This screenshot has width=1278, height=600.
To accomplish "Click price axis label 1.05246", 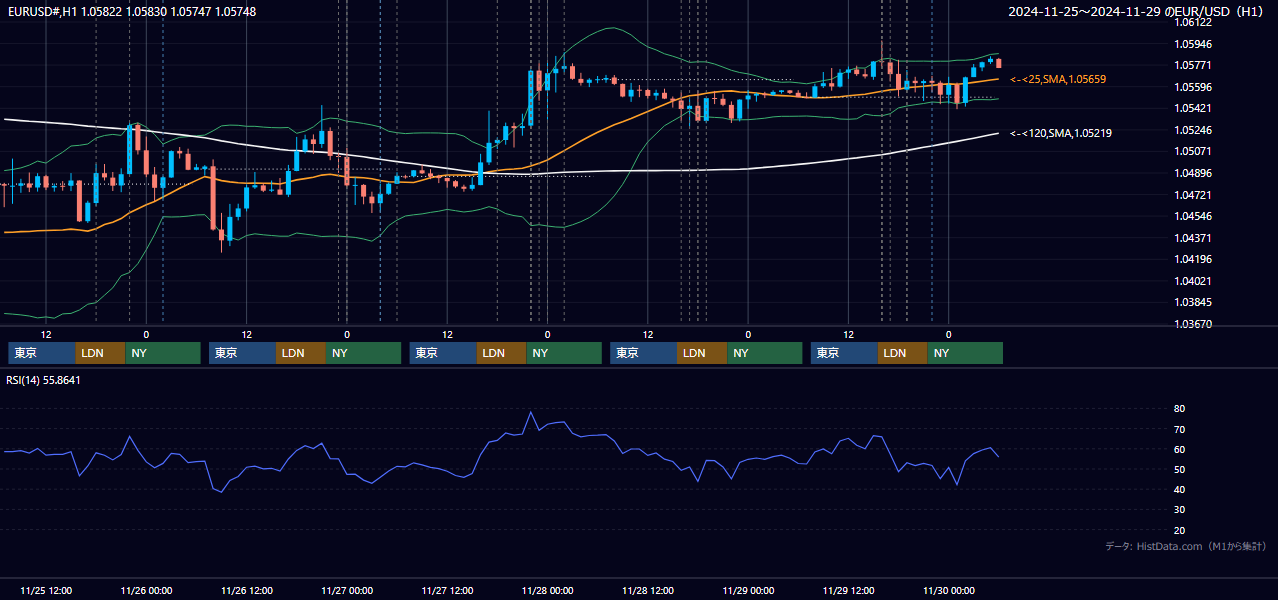I will pos(1194,130).
